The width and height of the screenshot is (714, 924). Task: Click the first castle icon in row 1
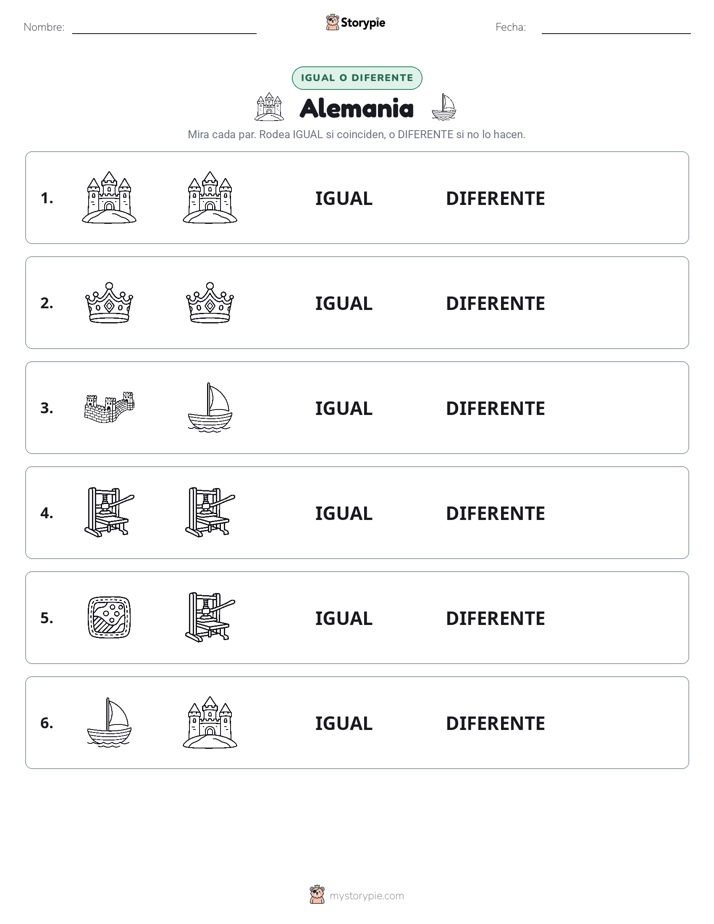pyautogui.click(x=109, y=197)
